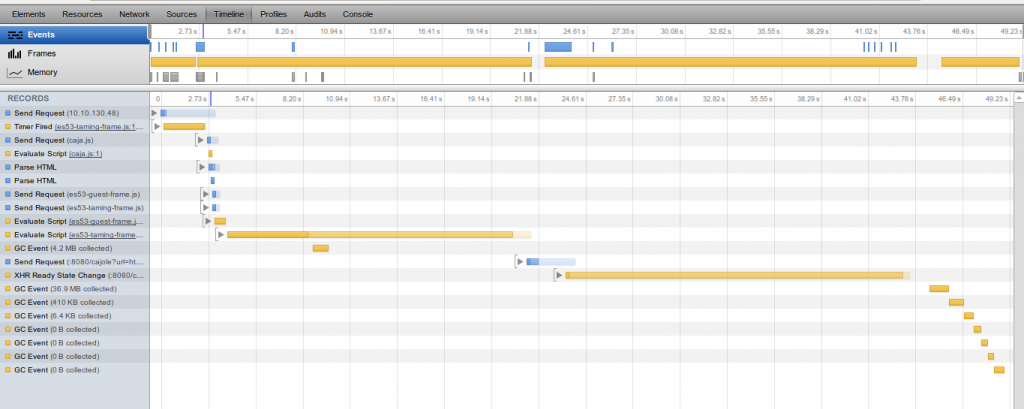Click the Memory line graph icon
The height and width of the screenshot is (409, 1024).
coord(15,73)
